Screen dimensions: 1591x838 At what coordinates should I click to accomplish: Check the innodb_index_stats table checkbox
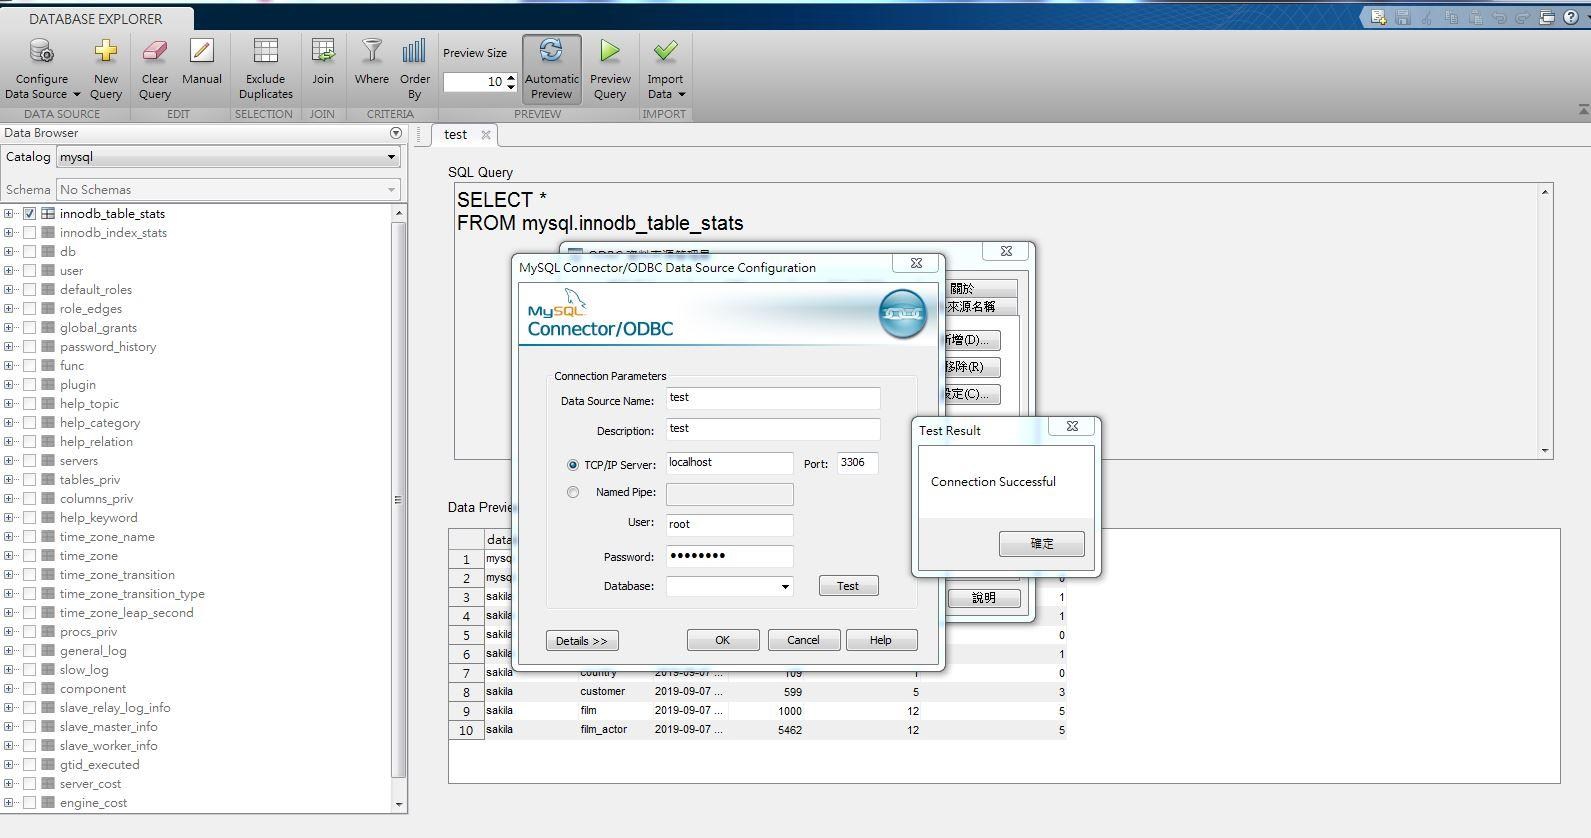click(29, 233)
